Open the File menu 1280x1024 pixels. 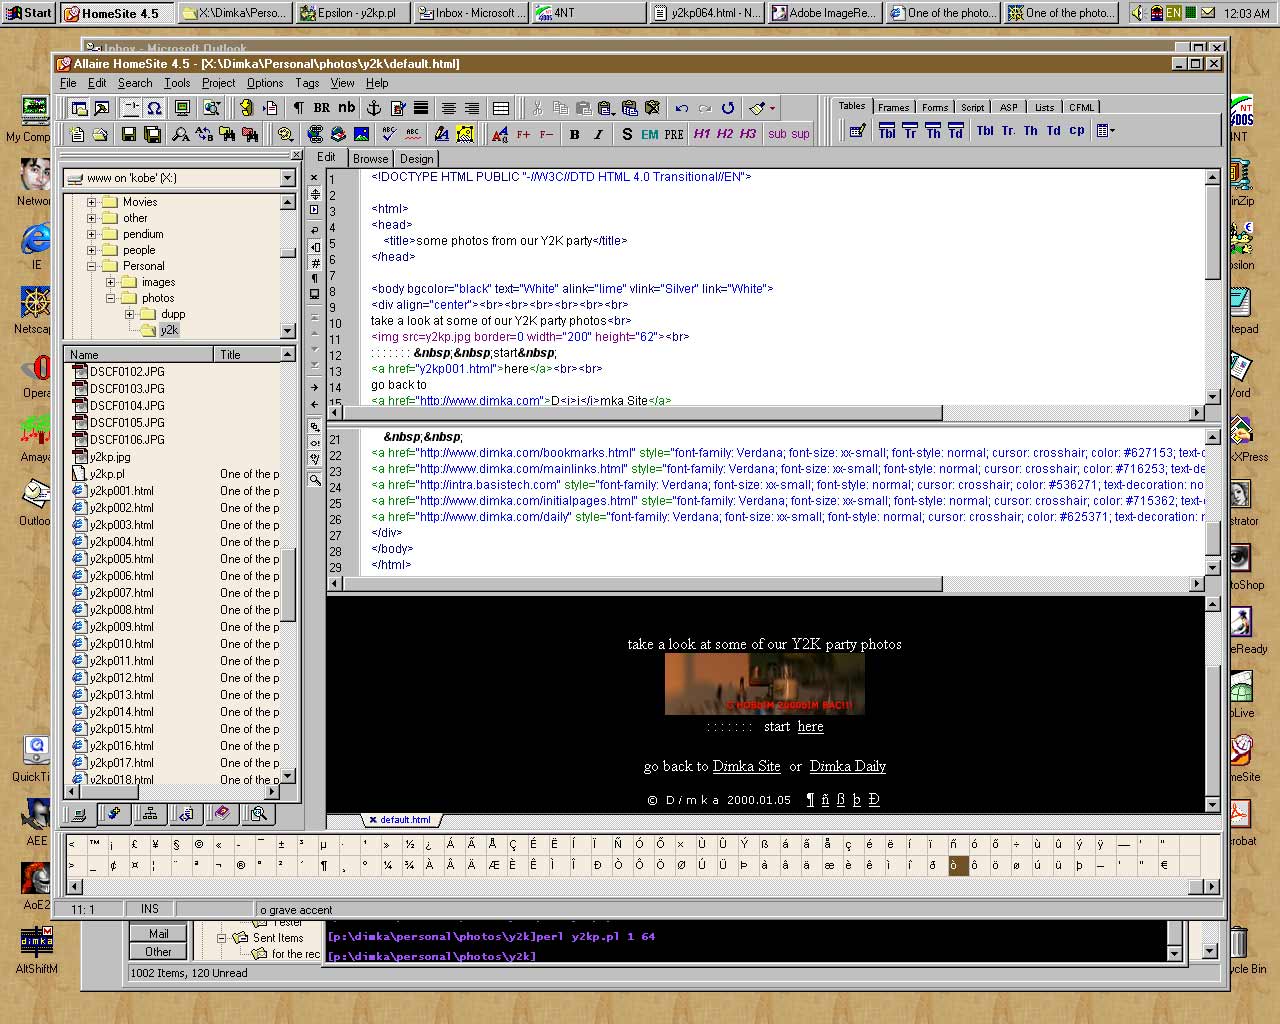(x=68, y=83)
